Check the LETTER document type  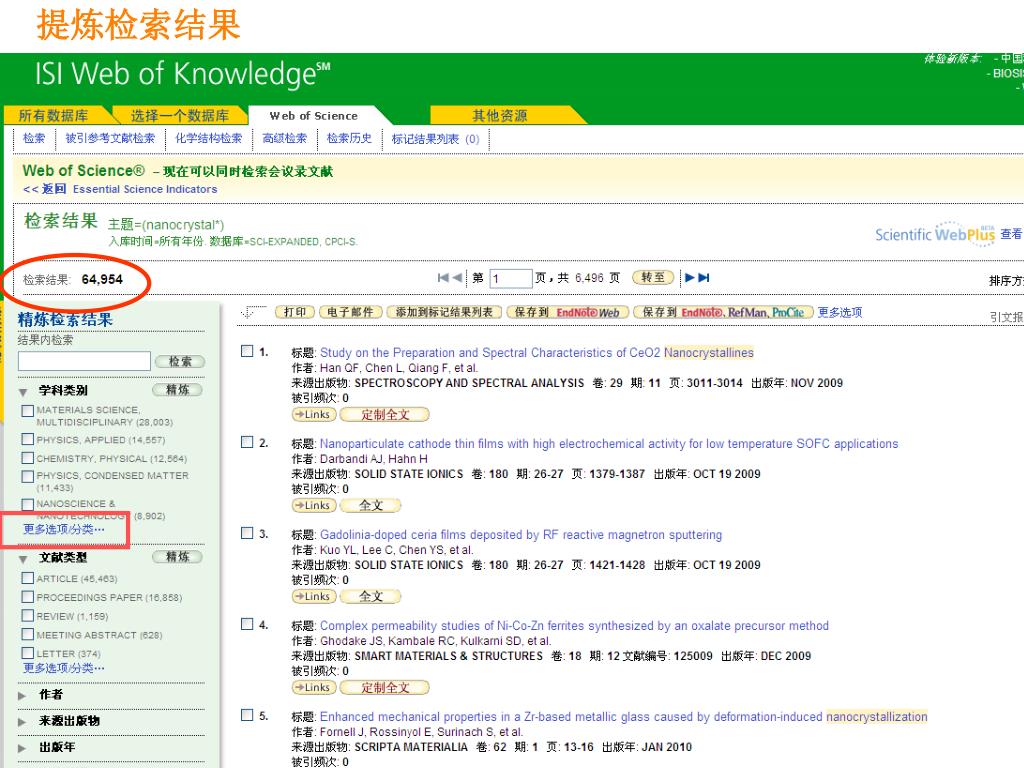pos(27,653)
